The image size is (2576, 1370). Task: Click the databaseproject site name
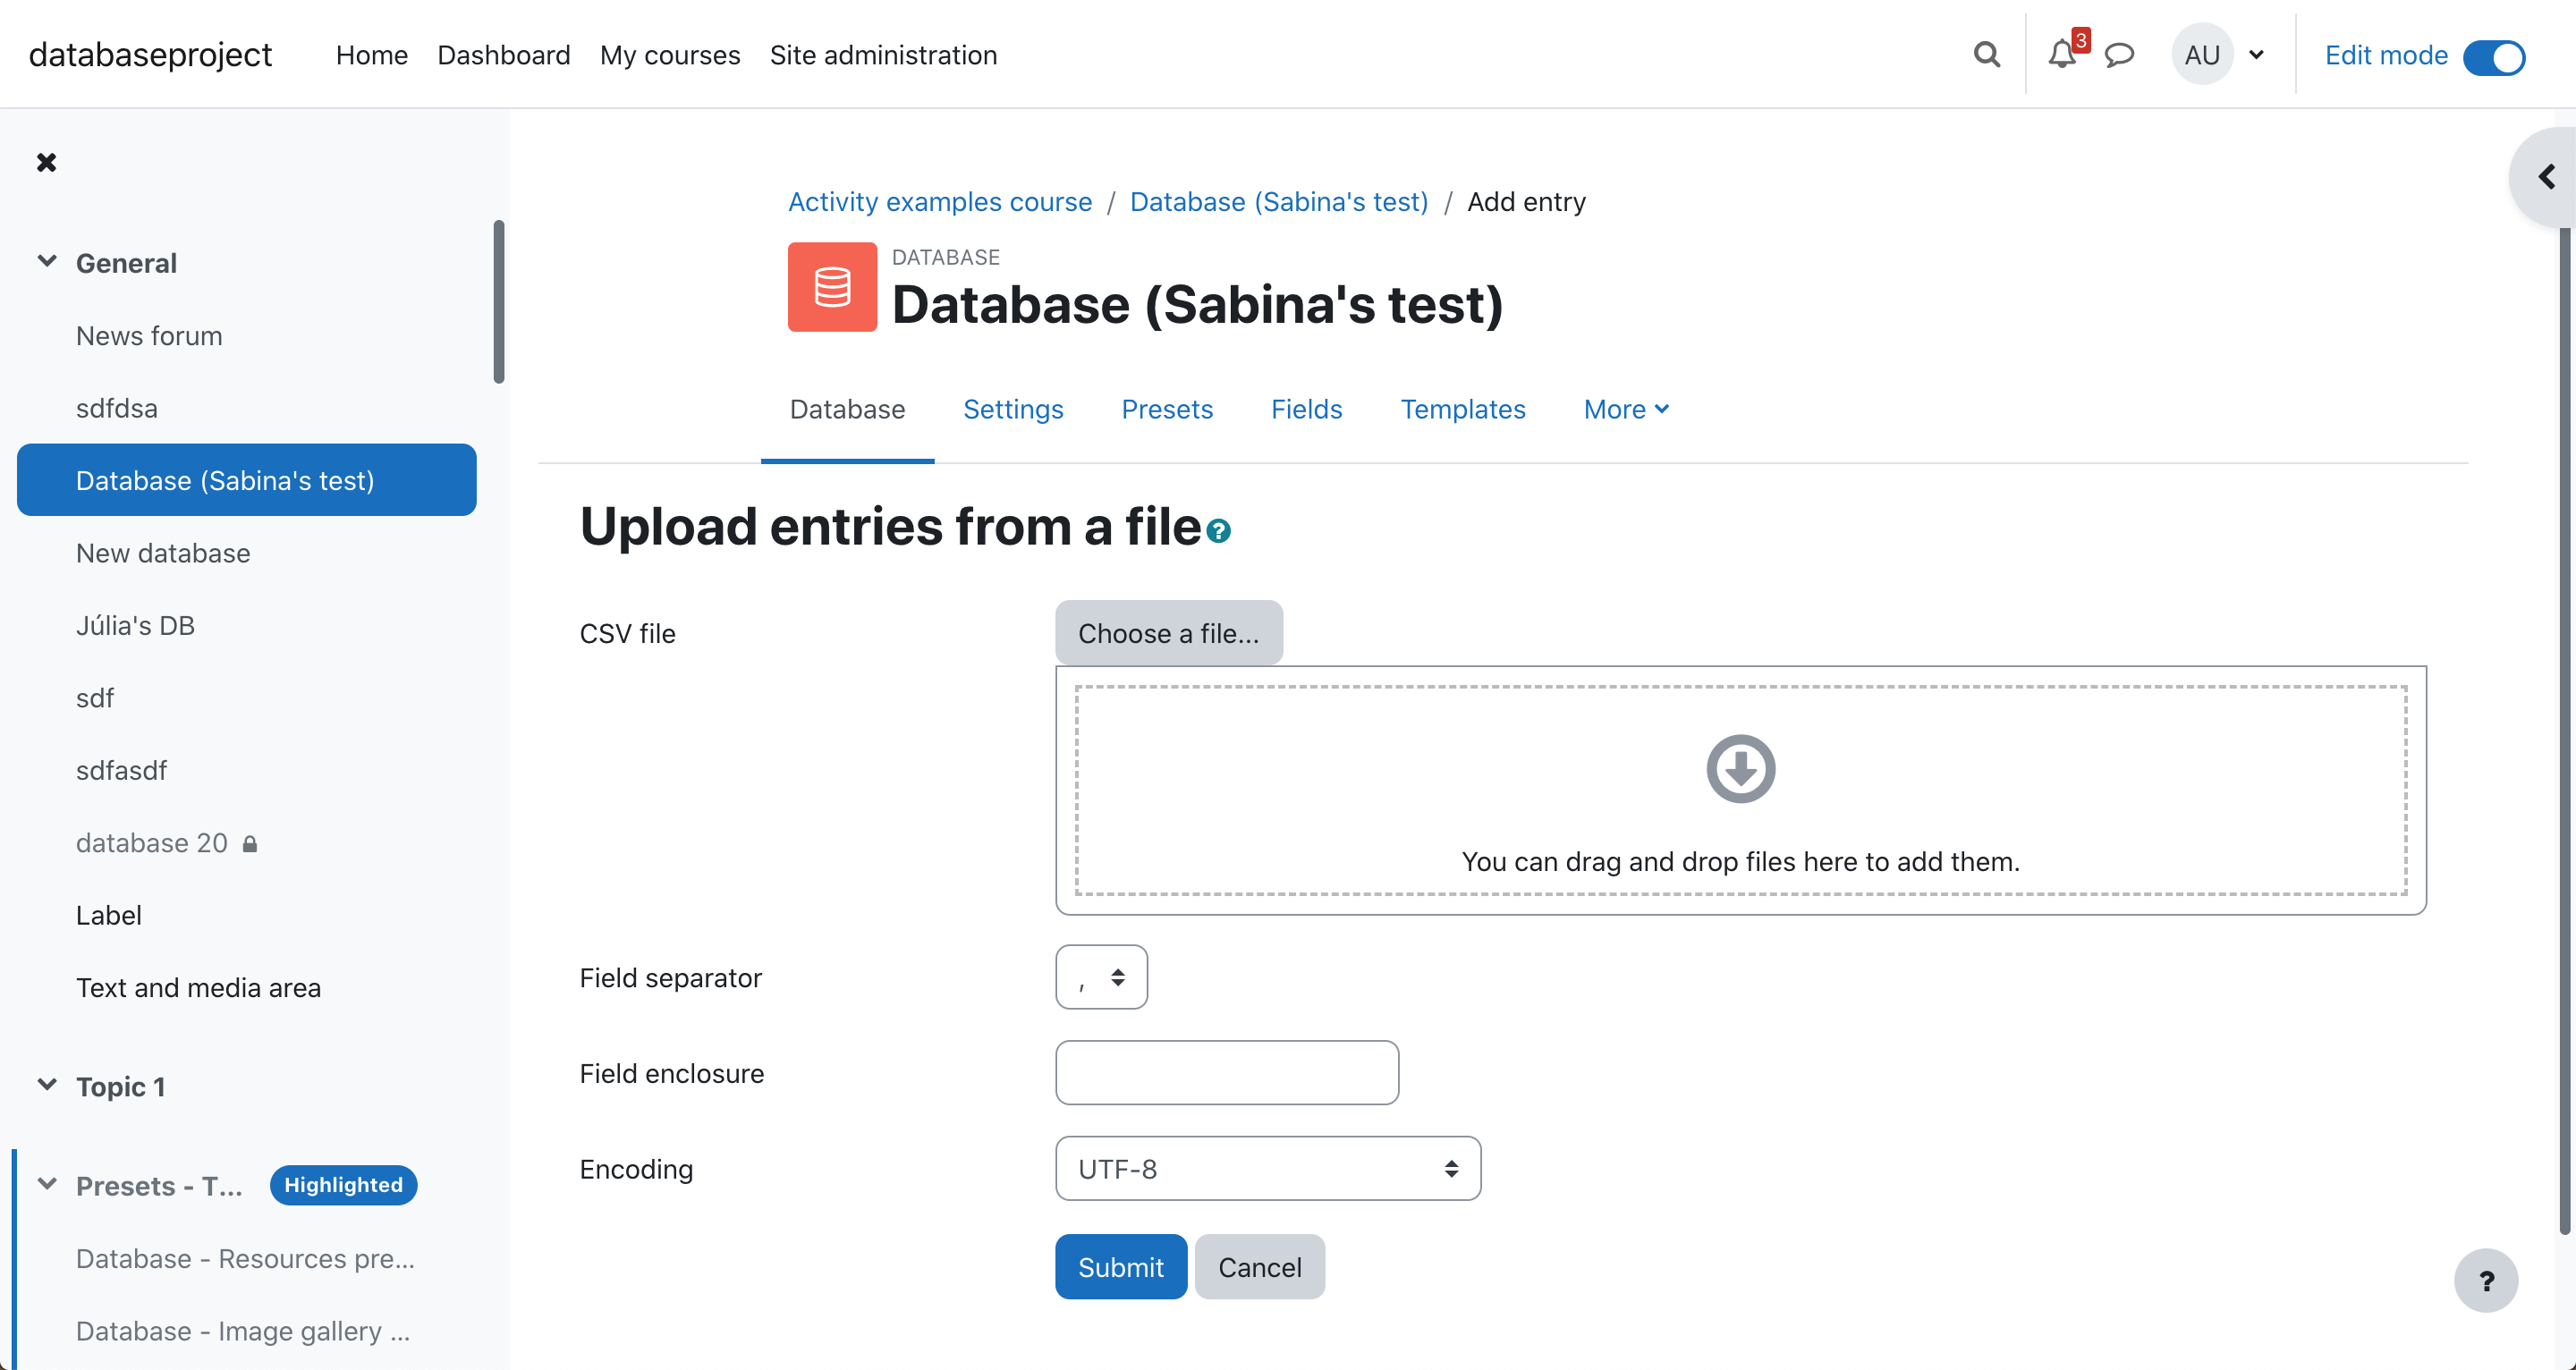pos(150,54)
